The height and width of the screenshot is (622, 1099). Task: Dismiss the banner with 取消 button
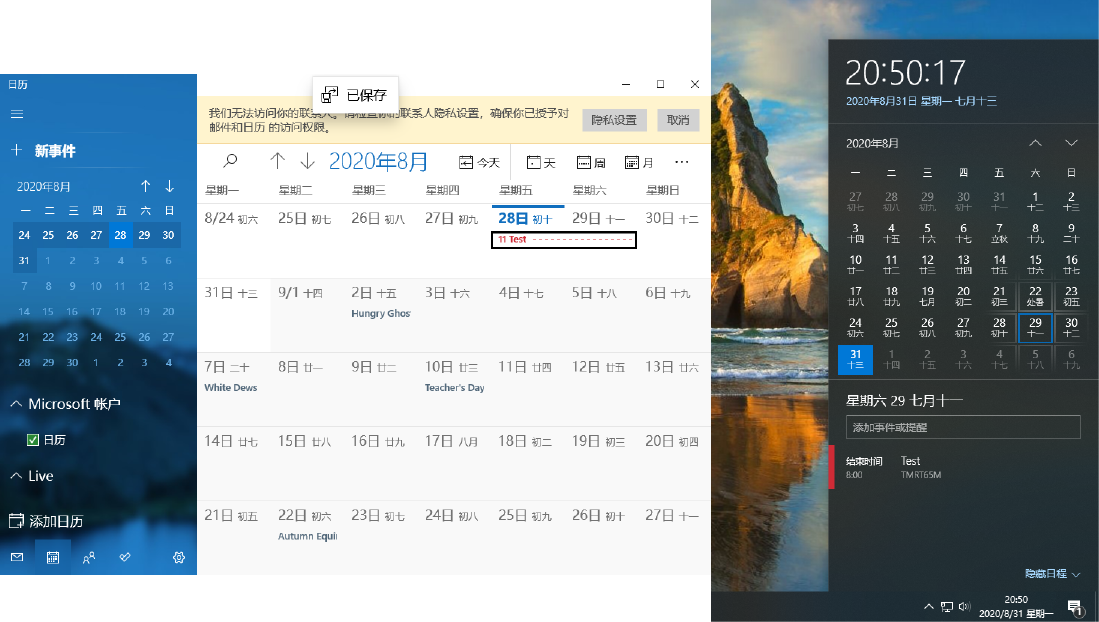[x=678, y=120]
